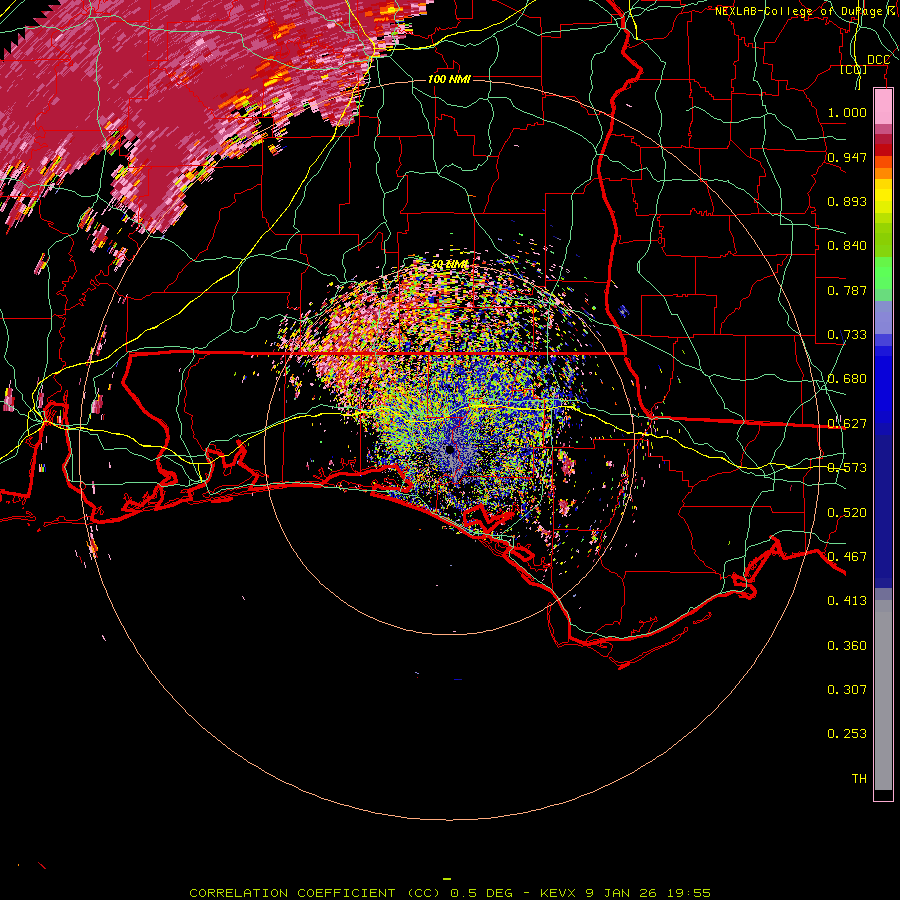Click the black radar site dot at center
This screenshot has height=900, width=900.
click(x=450, y=449)
